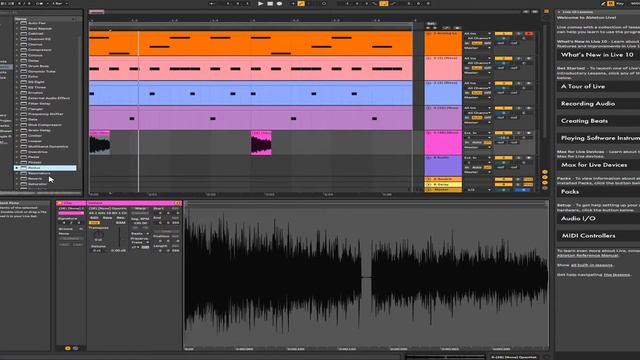Toggle the orange track's activator button
The height and width of the screenshot is (360, 640).
pos(503,33)
